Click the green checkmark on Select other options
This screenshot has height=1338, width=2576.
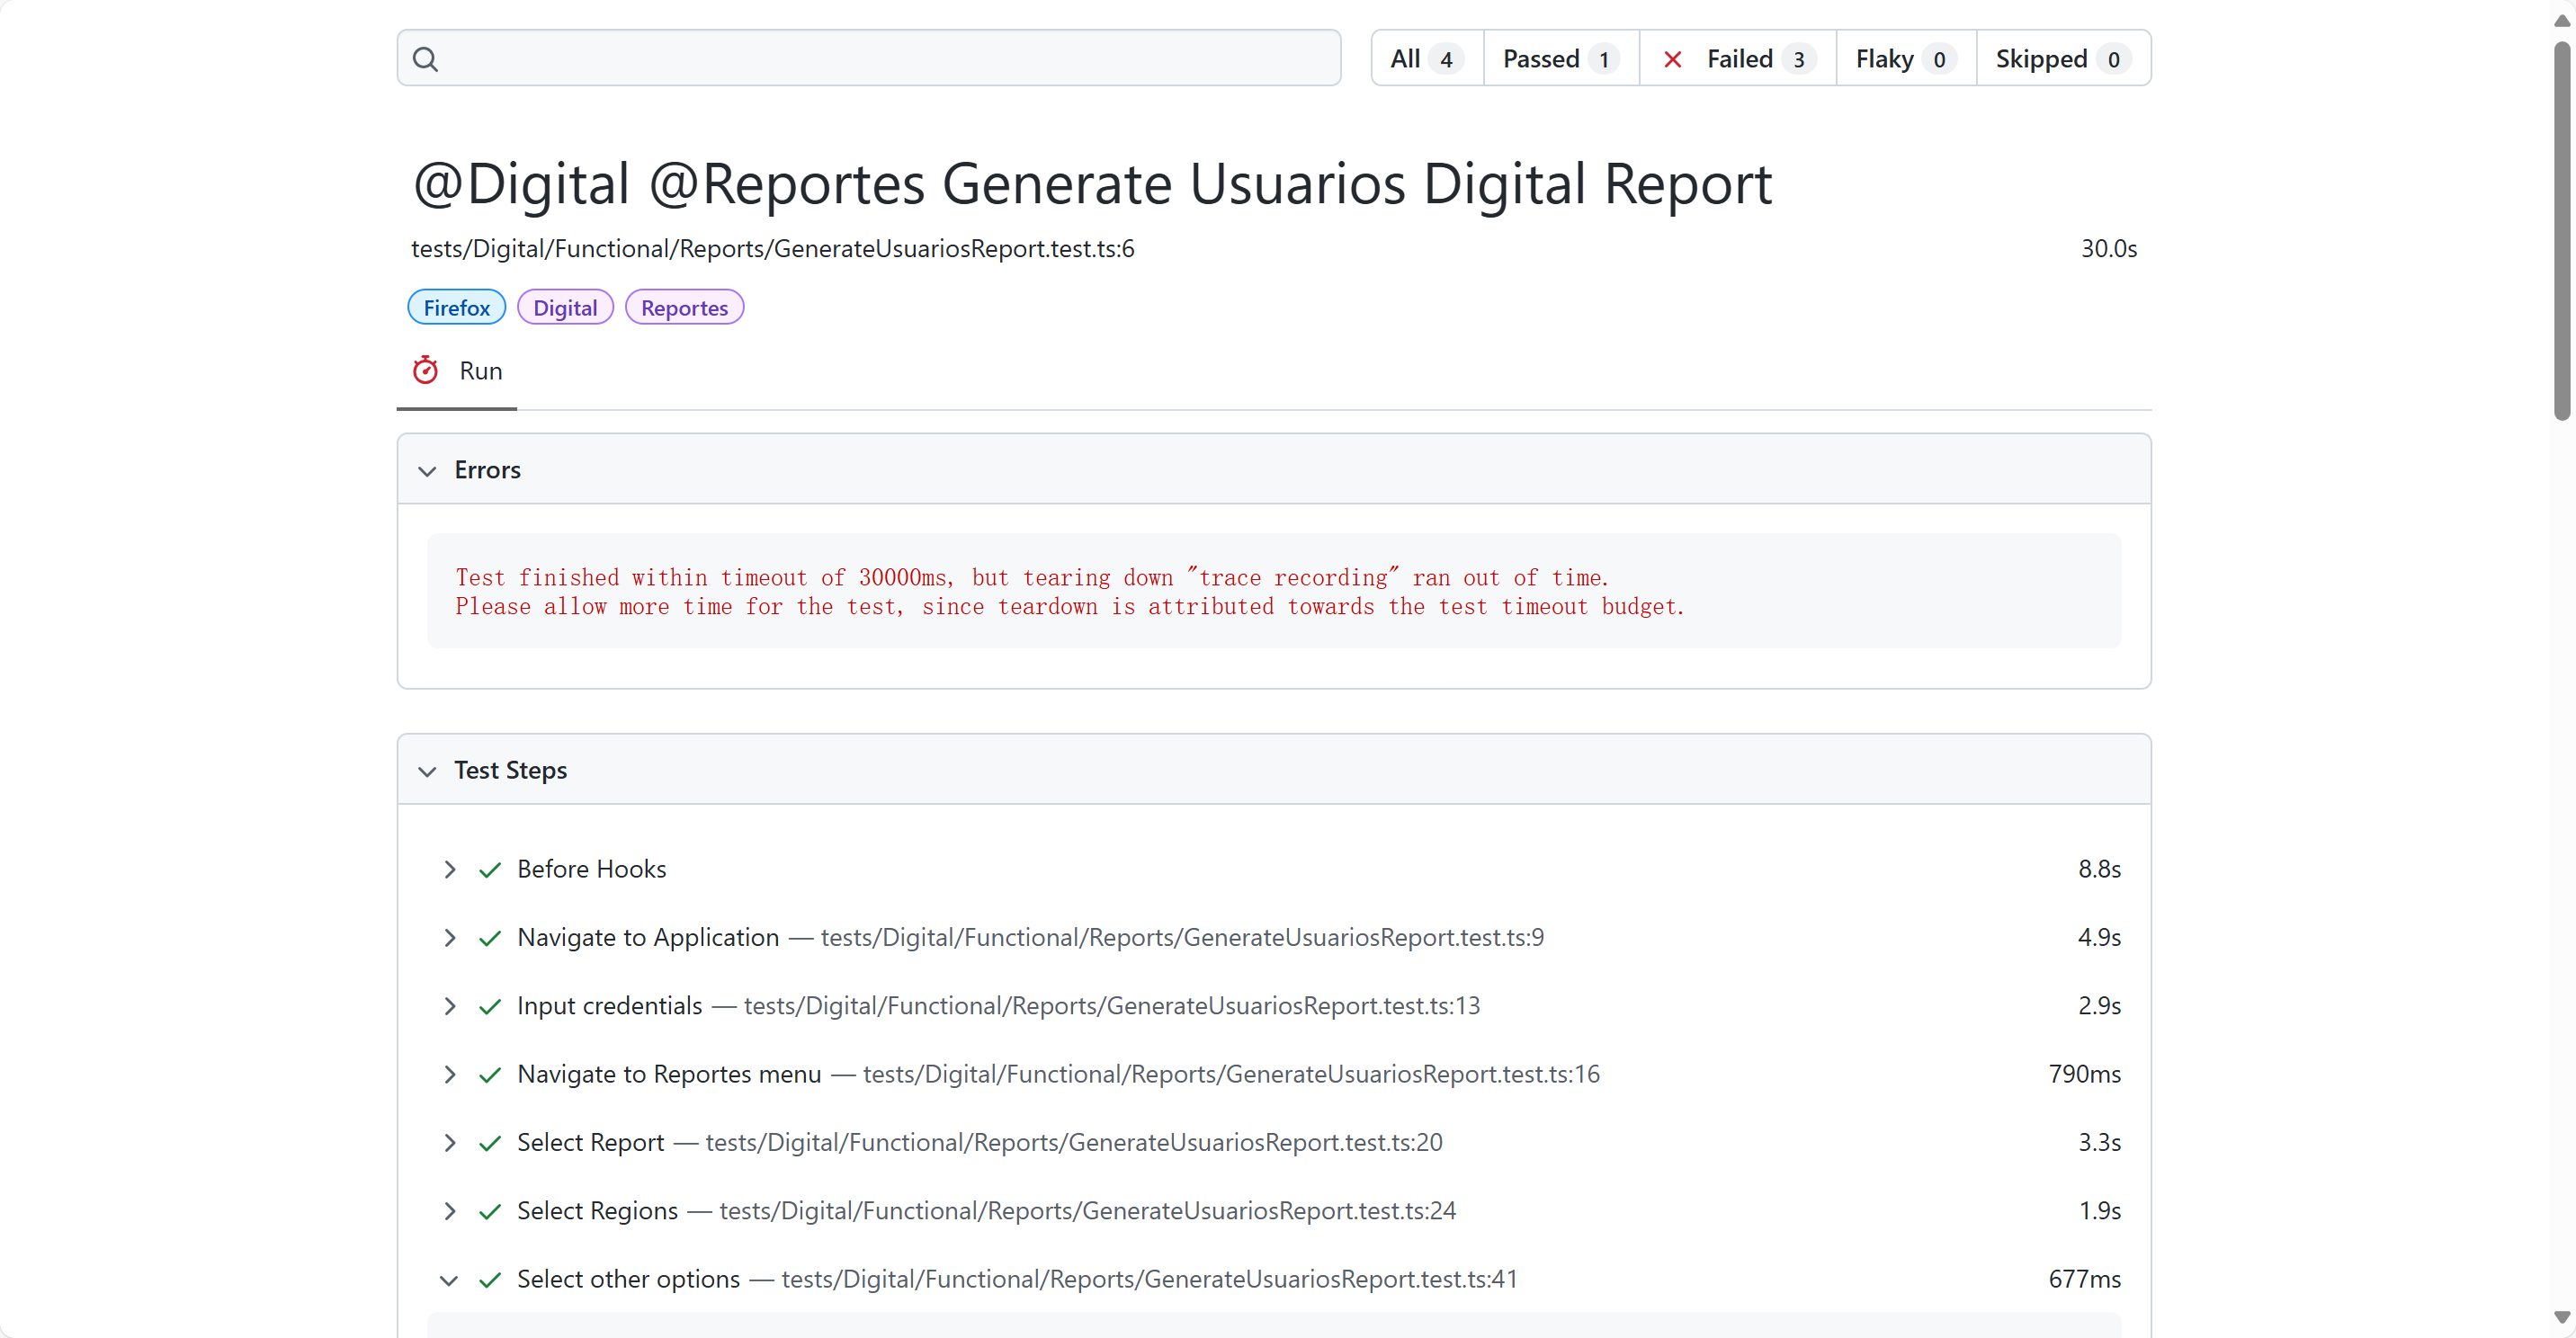(x=489, y=1279)
